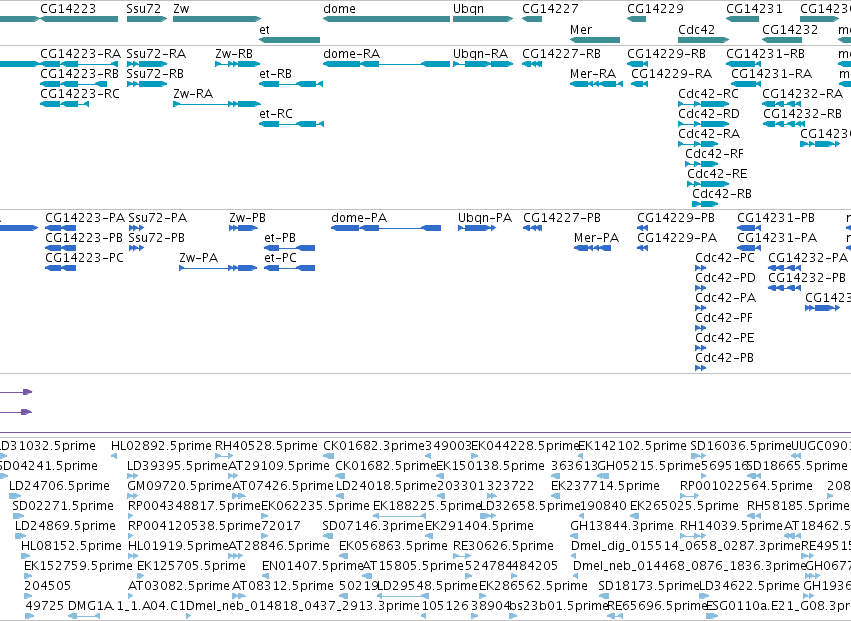Click transcript CG14229-RB
The height and width of the screenshot is (621, 851).
point(666,54)
